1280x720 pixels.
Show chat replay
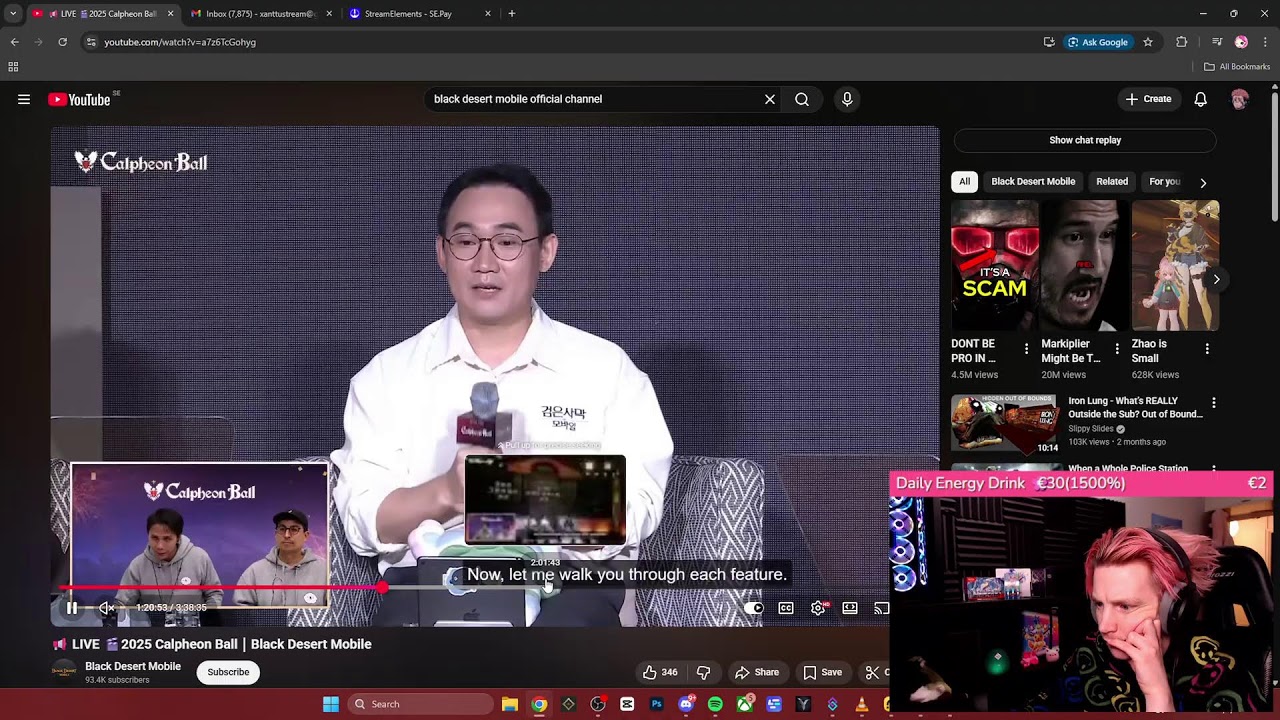click(x=1085, y=140)
